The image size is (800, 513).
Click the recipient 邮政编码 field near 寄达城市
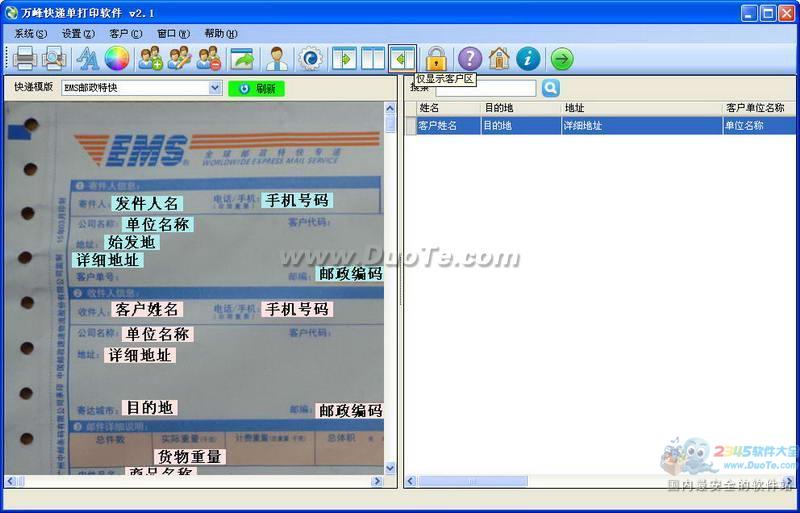tap(350, 410)
